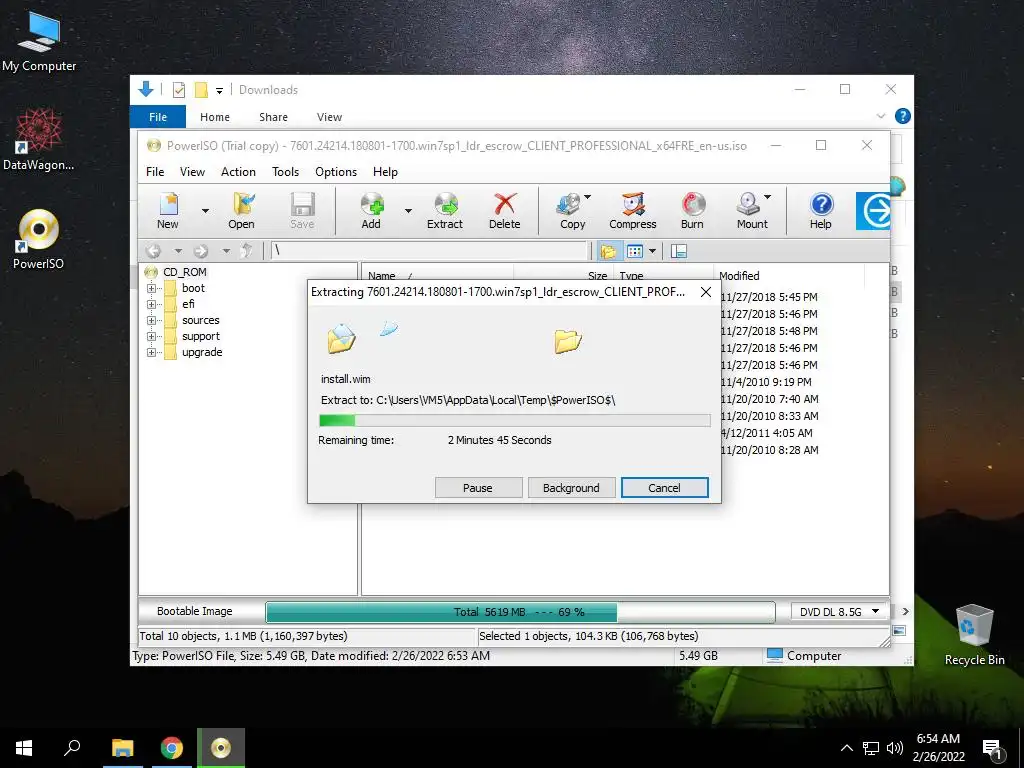Image resolution: width=1024 pixels, height=768 pixels.
Task: Click Pause in extracting dialog
Action: point(478,488)
